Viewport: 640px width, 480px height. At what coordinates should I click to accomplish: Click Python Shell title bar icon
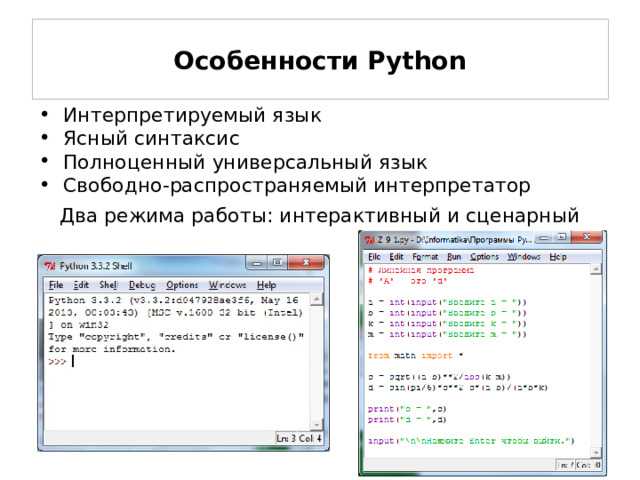pyautogui.click(x=50, y=266)
